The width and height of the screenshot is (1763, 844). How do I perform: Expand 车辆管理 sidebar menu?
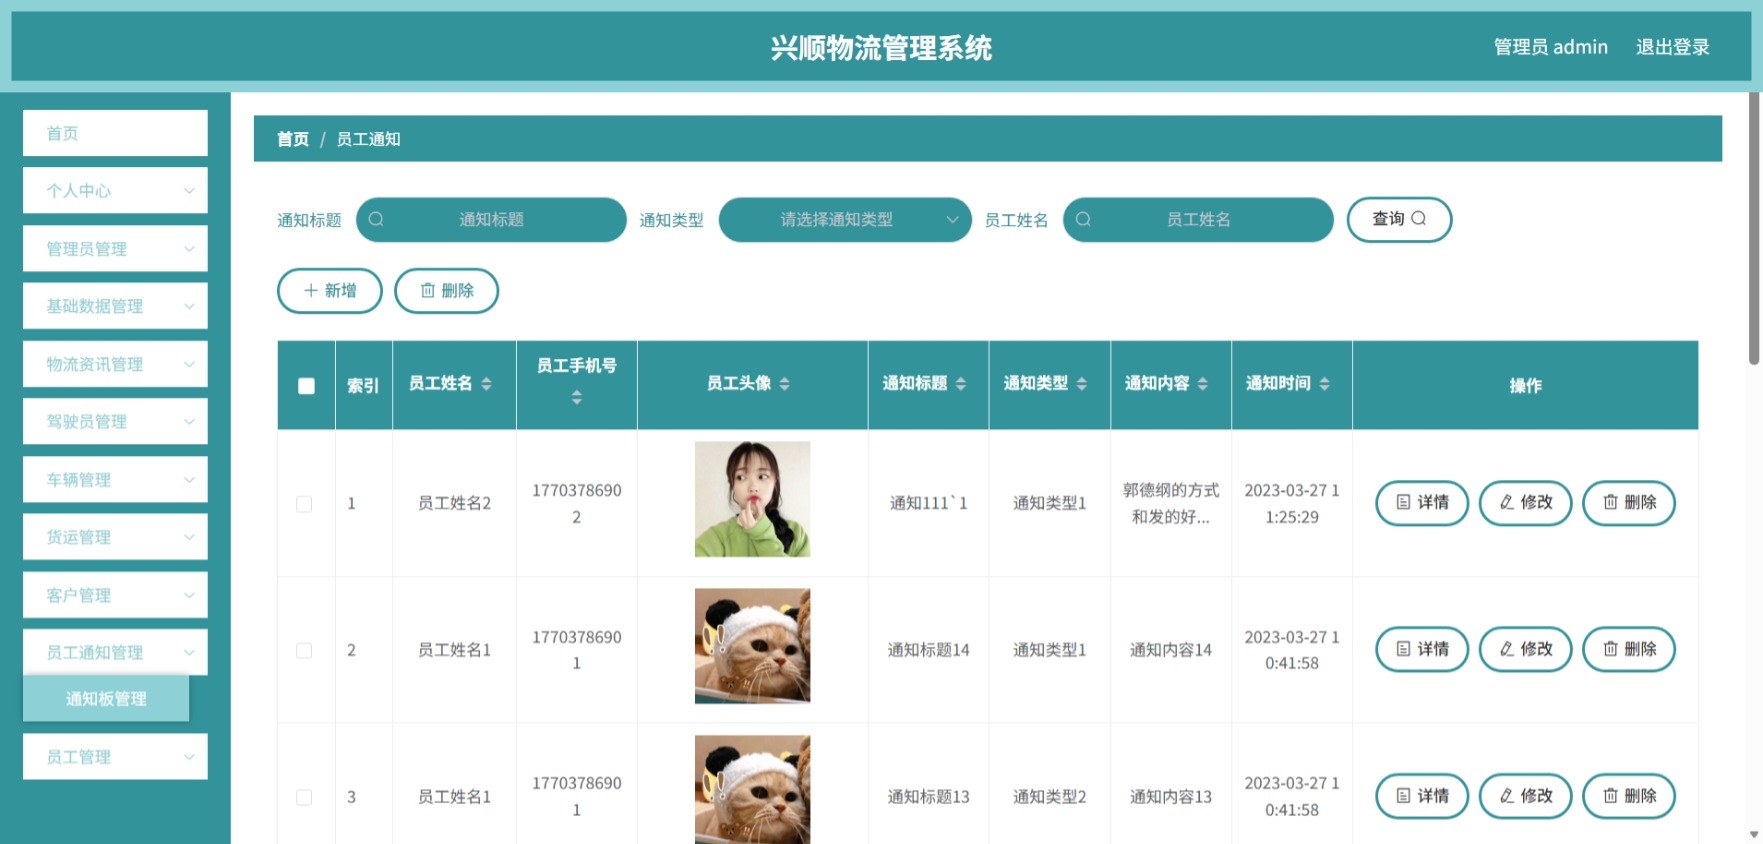[x=115, y=480]
